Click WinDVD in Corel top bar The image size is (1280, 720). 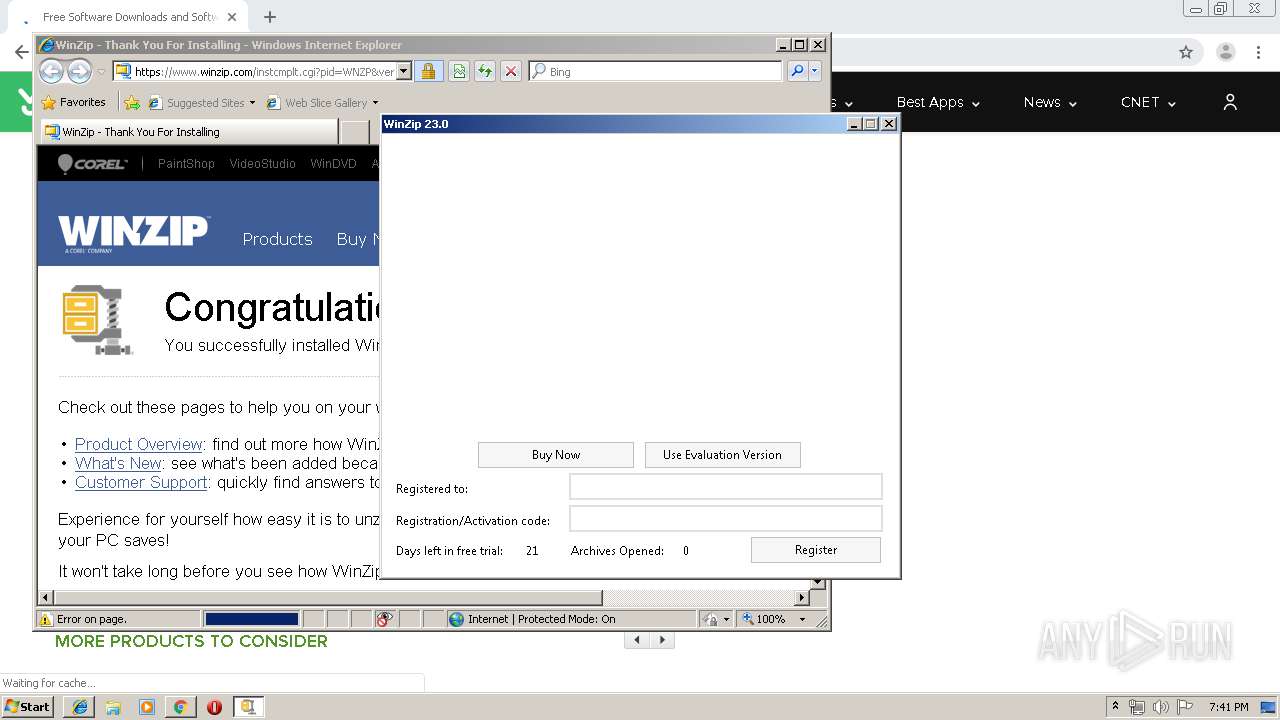click(x=333, y=164)
